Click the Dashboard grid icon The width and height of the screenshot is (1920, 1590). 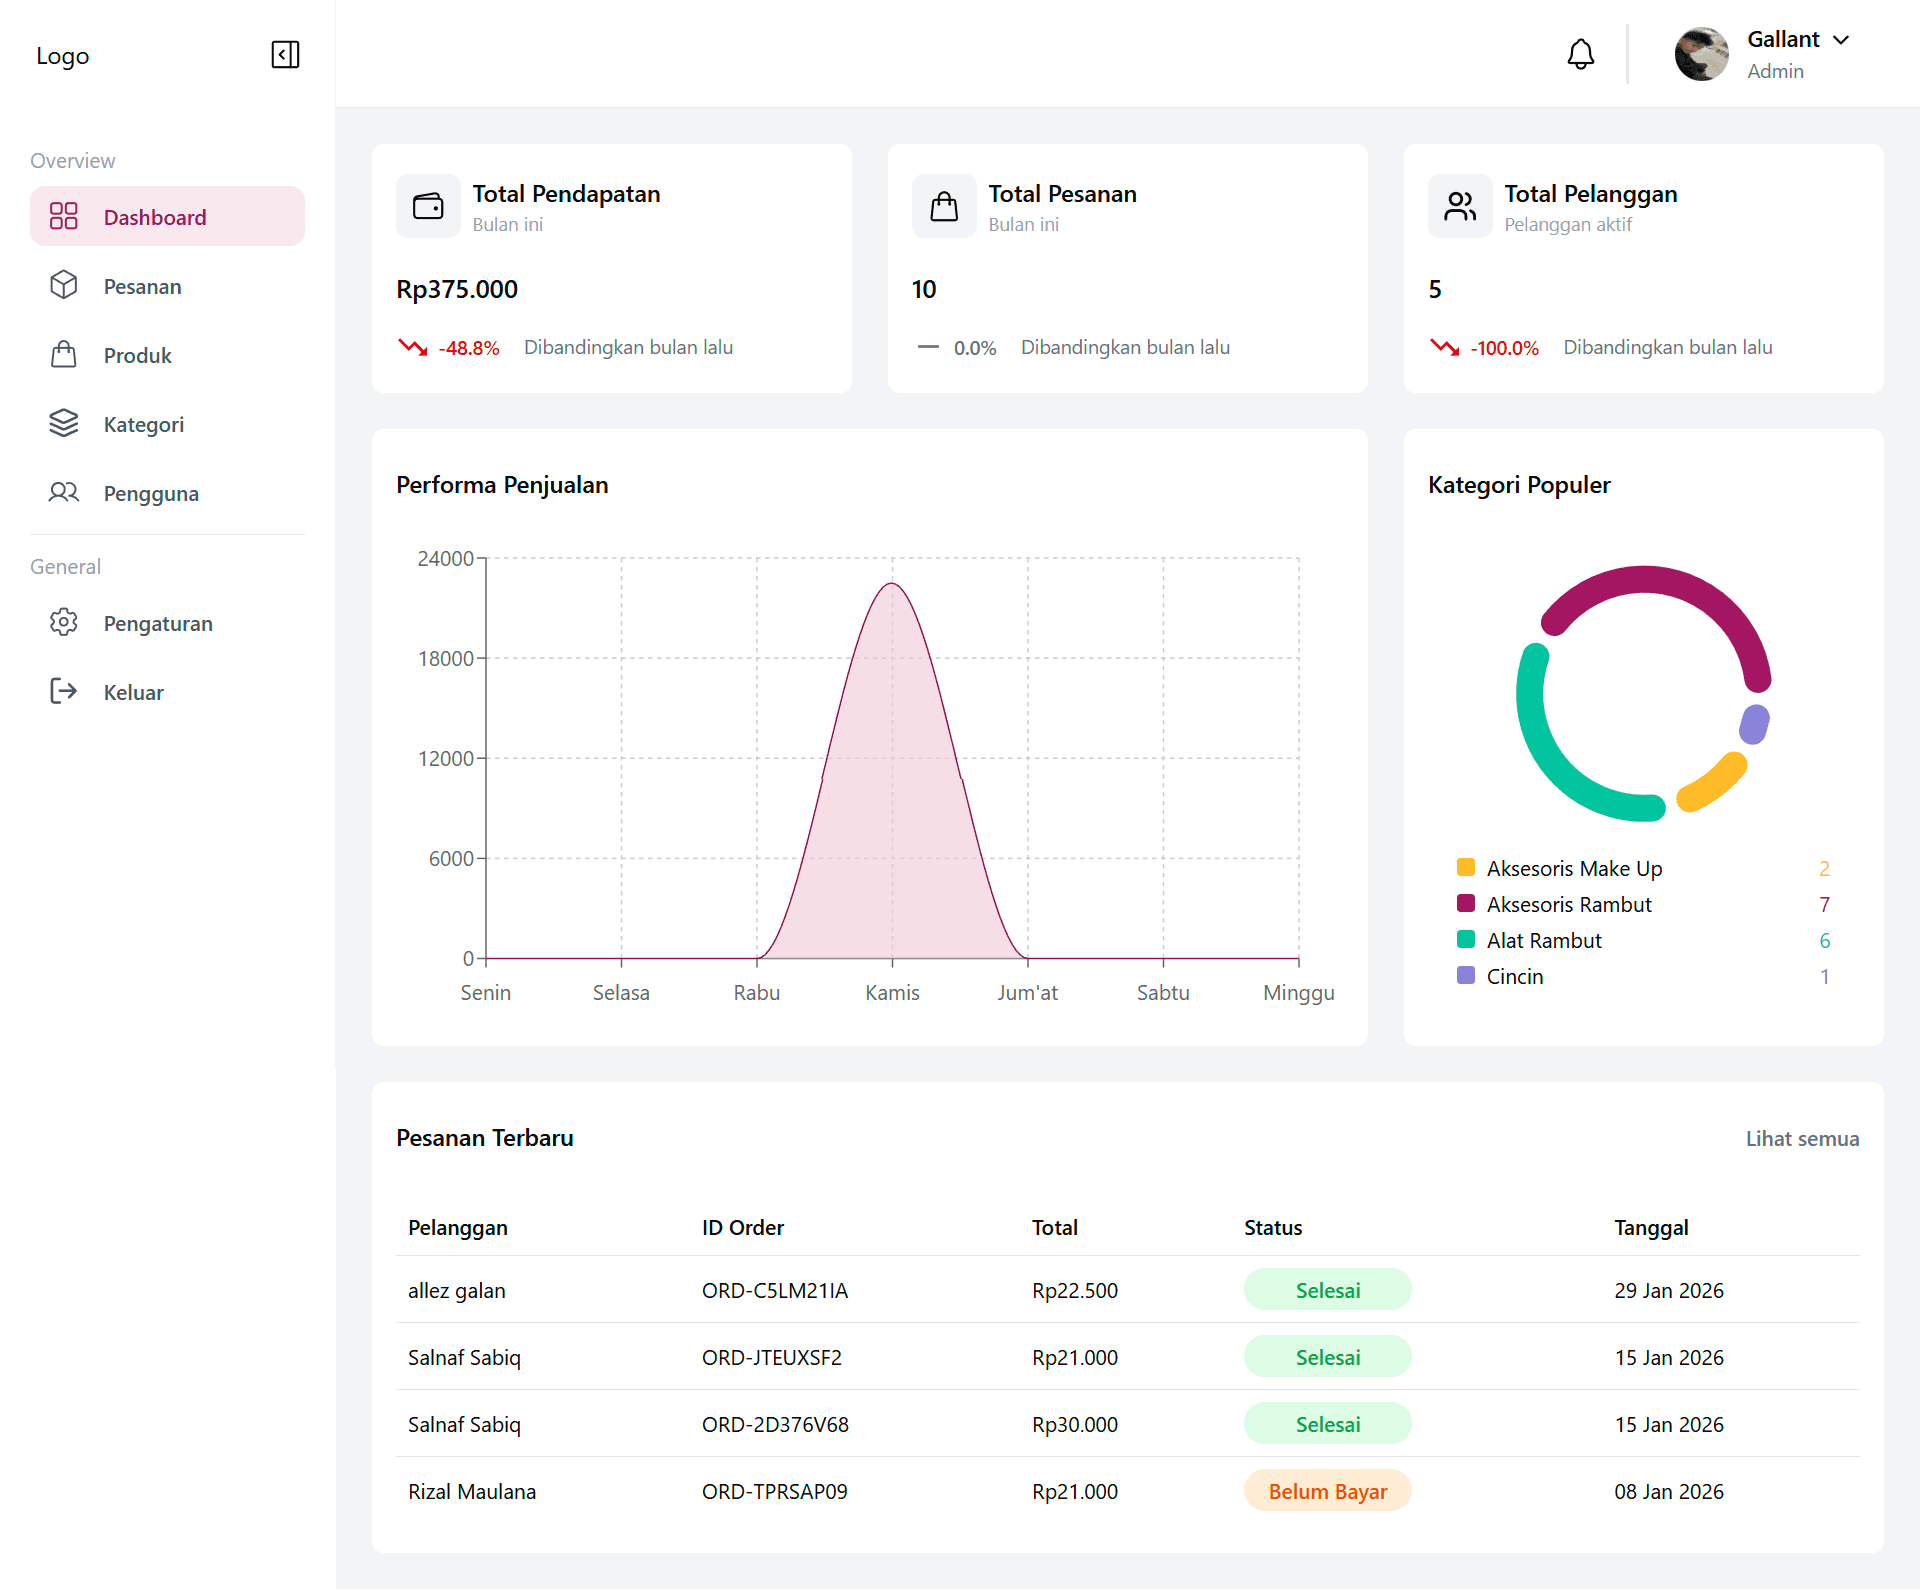64,216
